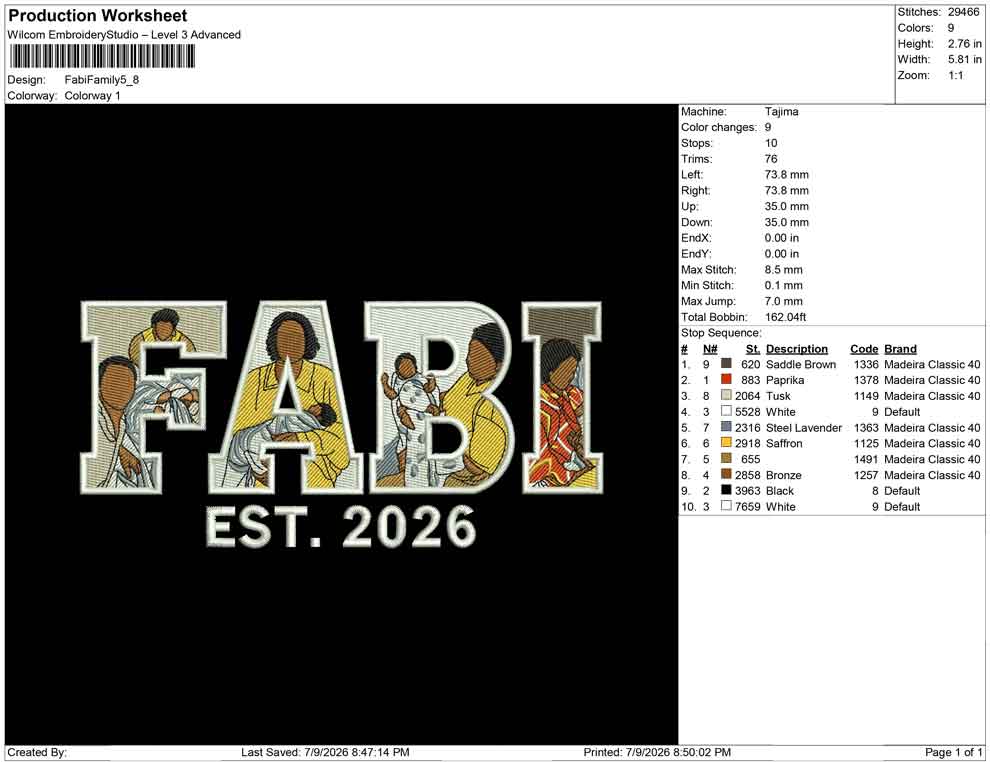Click the 'Brand' column header
Screen dimensions: 990x762
tap(900, 348)
